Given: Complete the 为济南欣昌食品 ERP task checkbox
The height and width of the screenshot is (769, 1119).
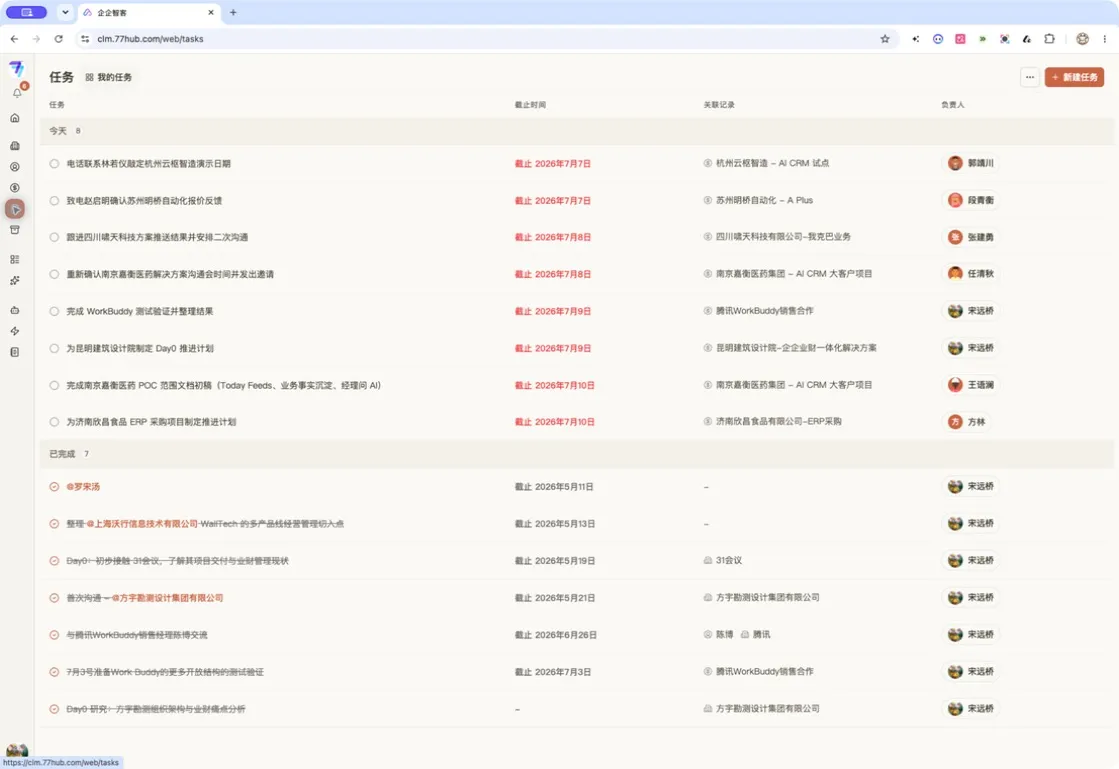Looking at the screenshot, I should [54, 422].
